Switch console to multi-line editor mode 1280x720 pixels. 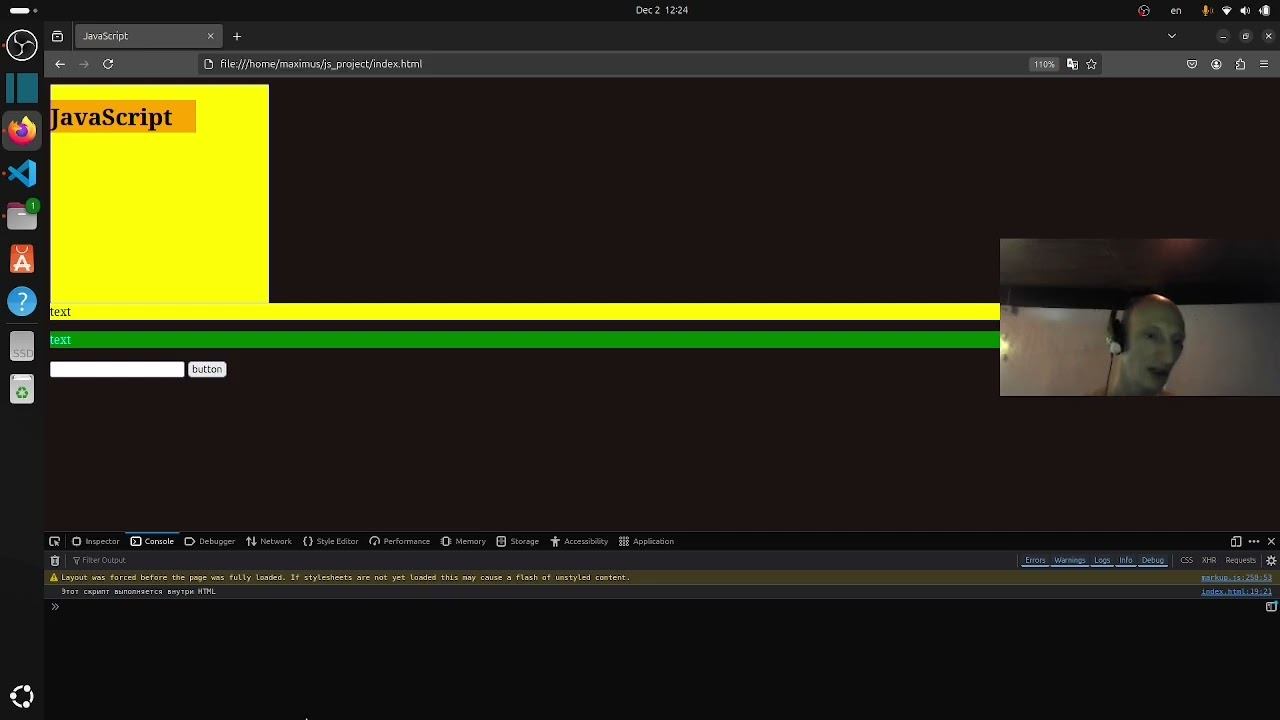coord(1271,607)
